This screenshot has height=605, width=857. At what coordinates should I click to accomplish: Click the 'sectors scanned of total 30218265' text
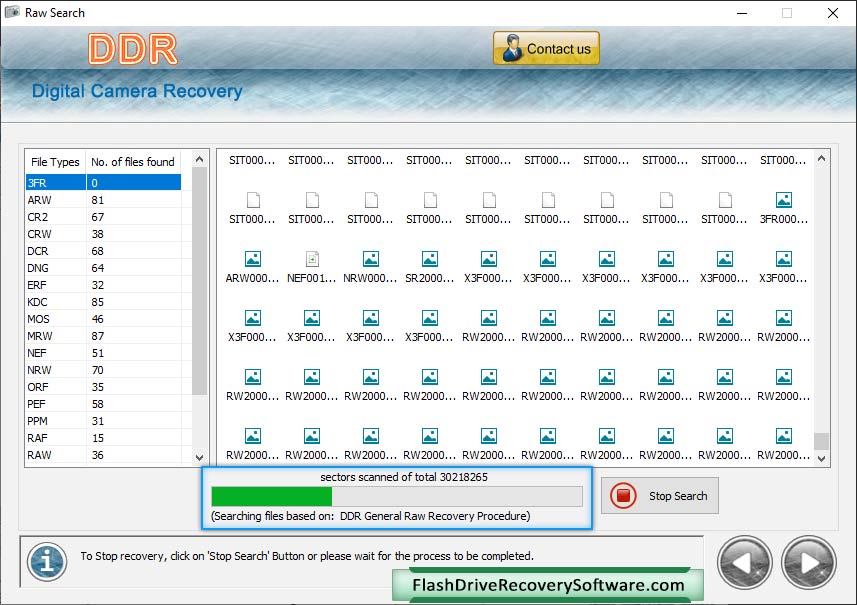[404, 477]
